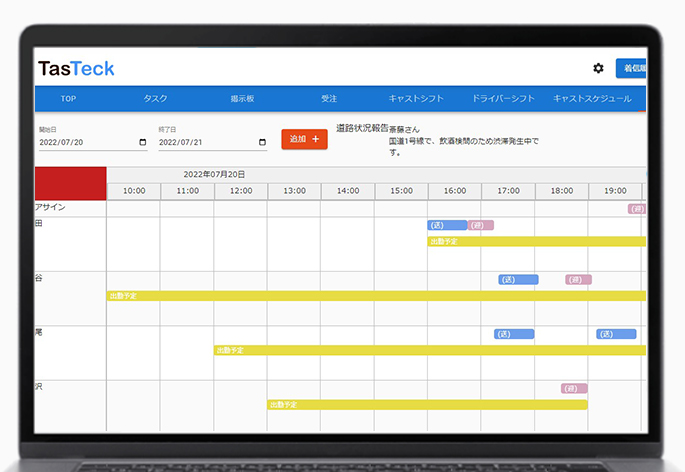Select the 谷 row label
Image resolution: width=685 pixels, height=472 pixels.
click(x=39, y=278)
